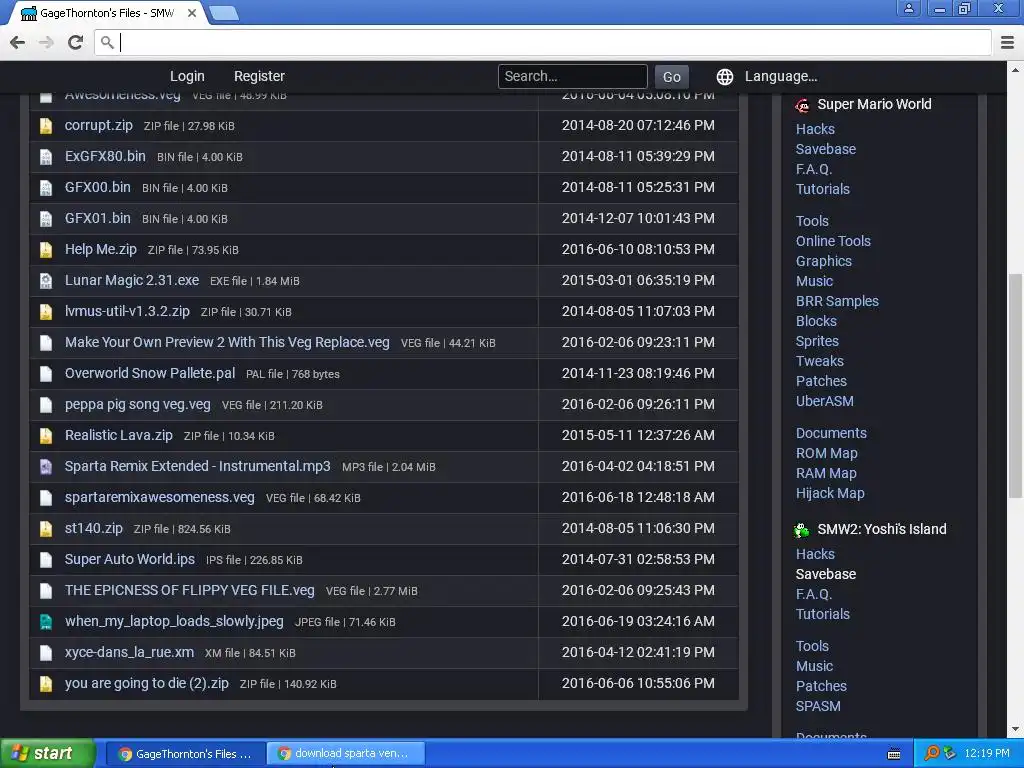Open the Documents link above ROM Map
The height and width of the screenshot is (768, 1024).
(x=831, y=433)
